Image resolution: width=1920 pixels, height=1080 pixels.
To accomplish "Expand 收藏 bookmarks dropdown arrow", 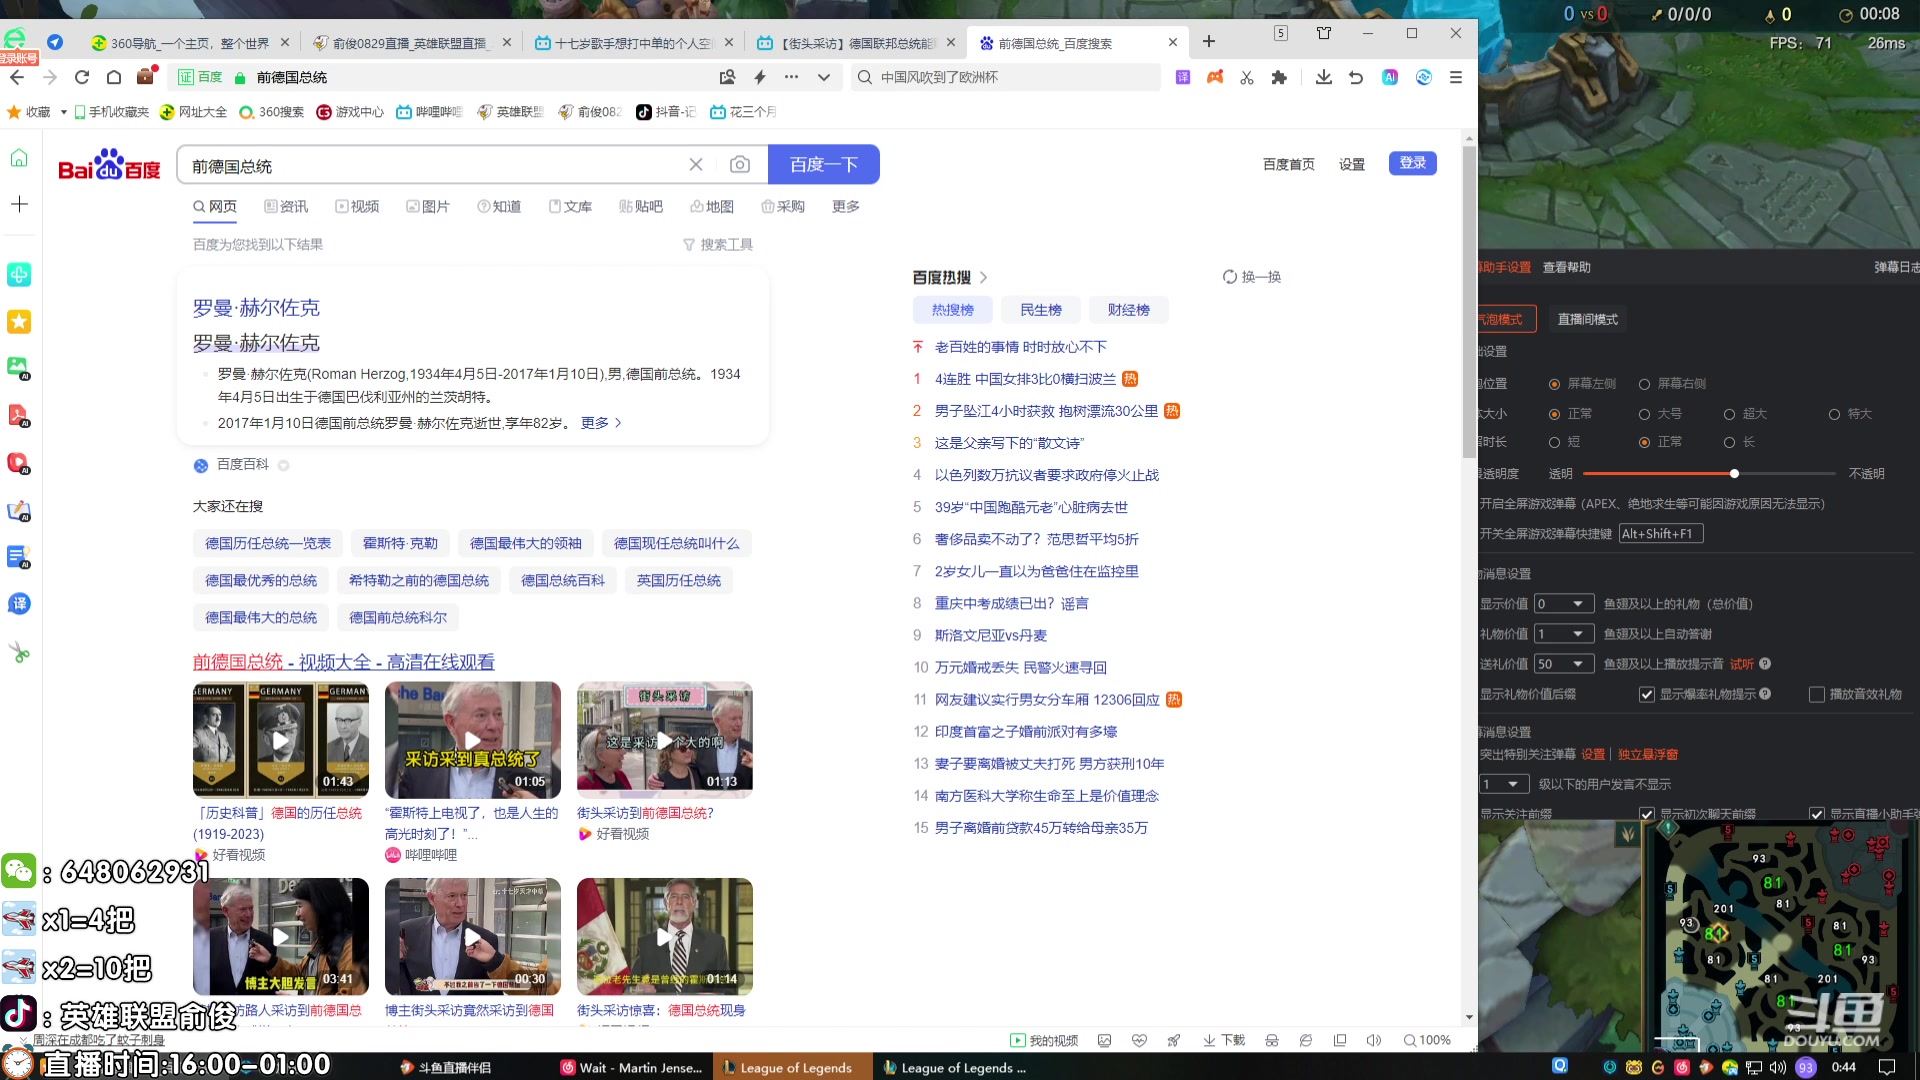I will tap(63, 112).
